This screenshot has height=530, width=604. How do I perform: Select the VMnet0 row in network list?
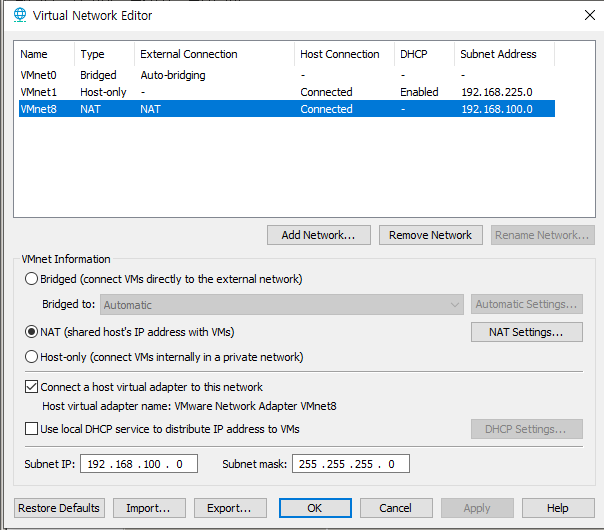click(x=287, y=75)
